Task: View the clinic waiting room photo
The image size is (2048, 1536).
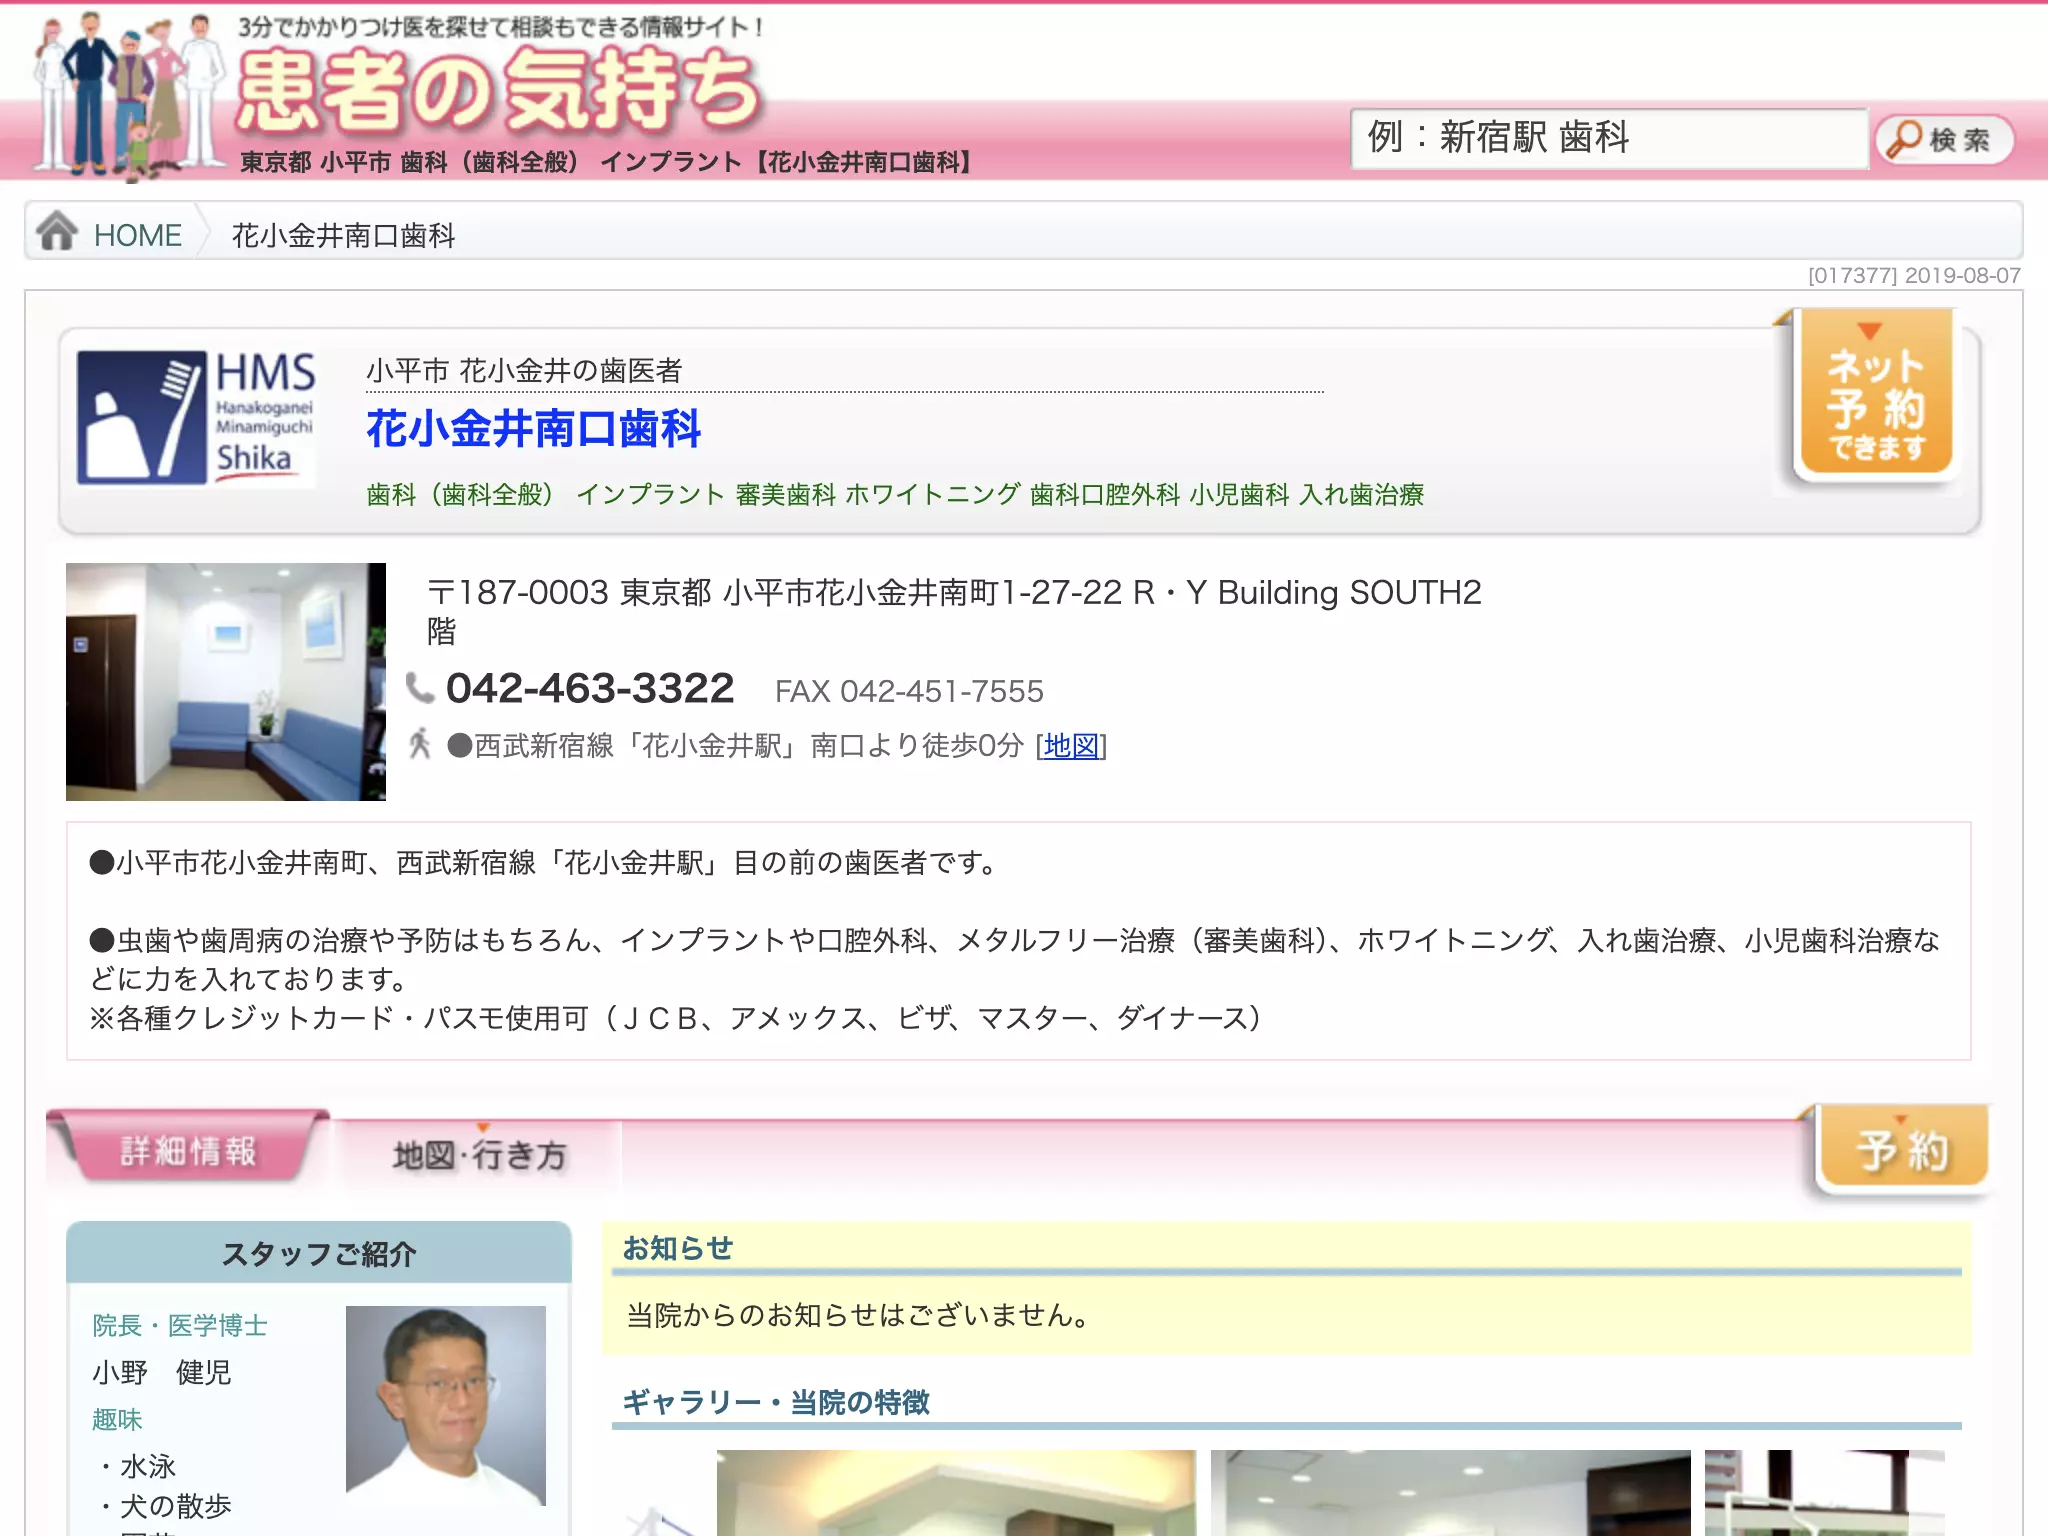Action: click(x=226, y=681)
